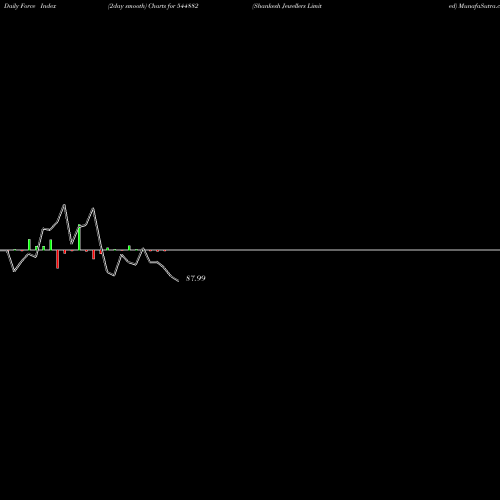The height and width of the screenshot is (500, 500).
Task: Click the longest red force index bar
Action: coord(58,259)
